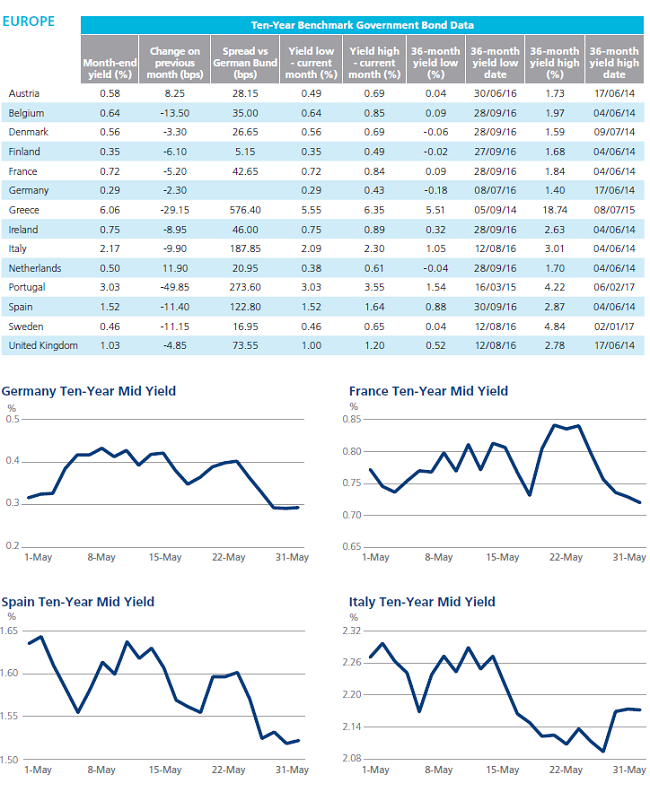The image size is (650, 792).
Task: Click the Germany Ten-Year Mid Yield title
Action: pos(90,391)
